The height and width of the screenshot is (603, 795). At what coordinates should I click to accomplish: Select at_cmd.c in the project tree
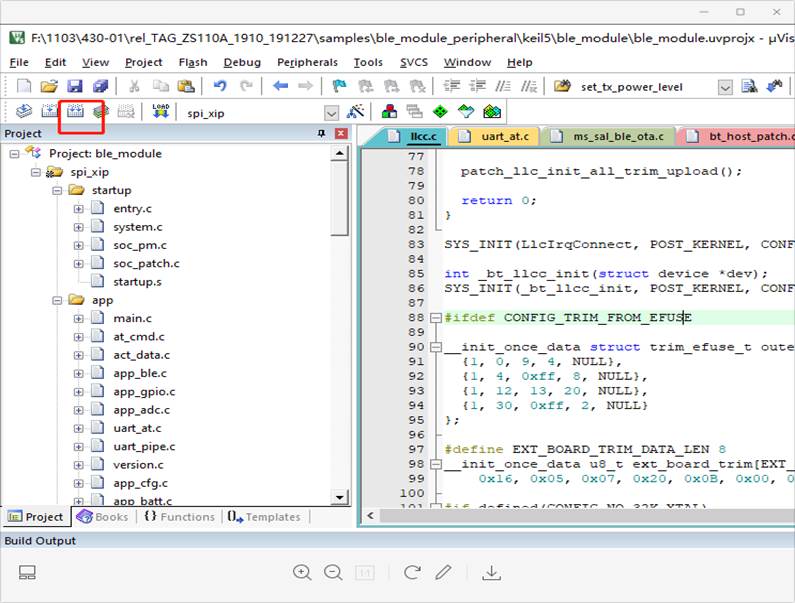coord(138,337)
